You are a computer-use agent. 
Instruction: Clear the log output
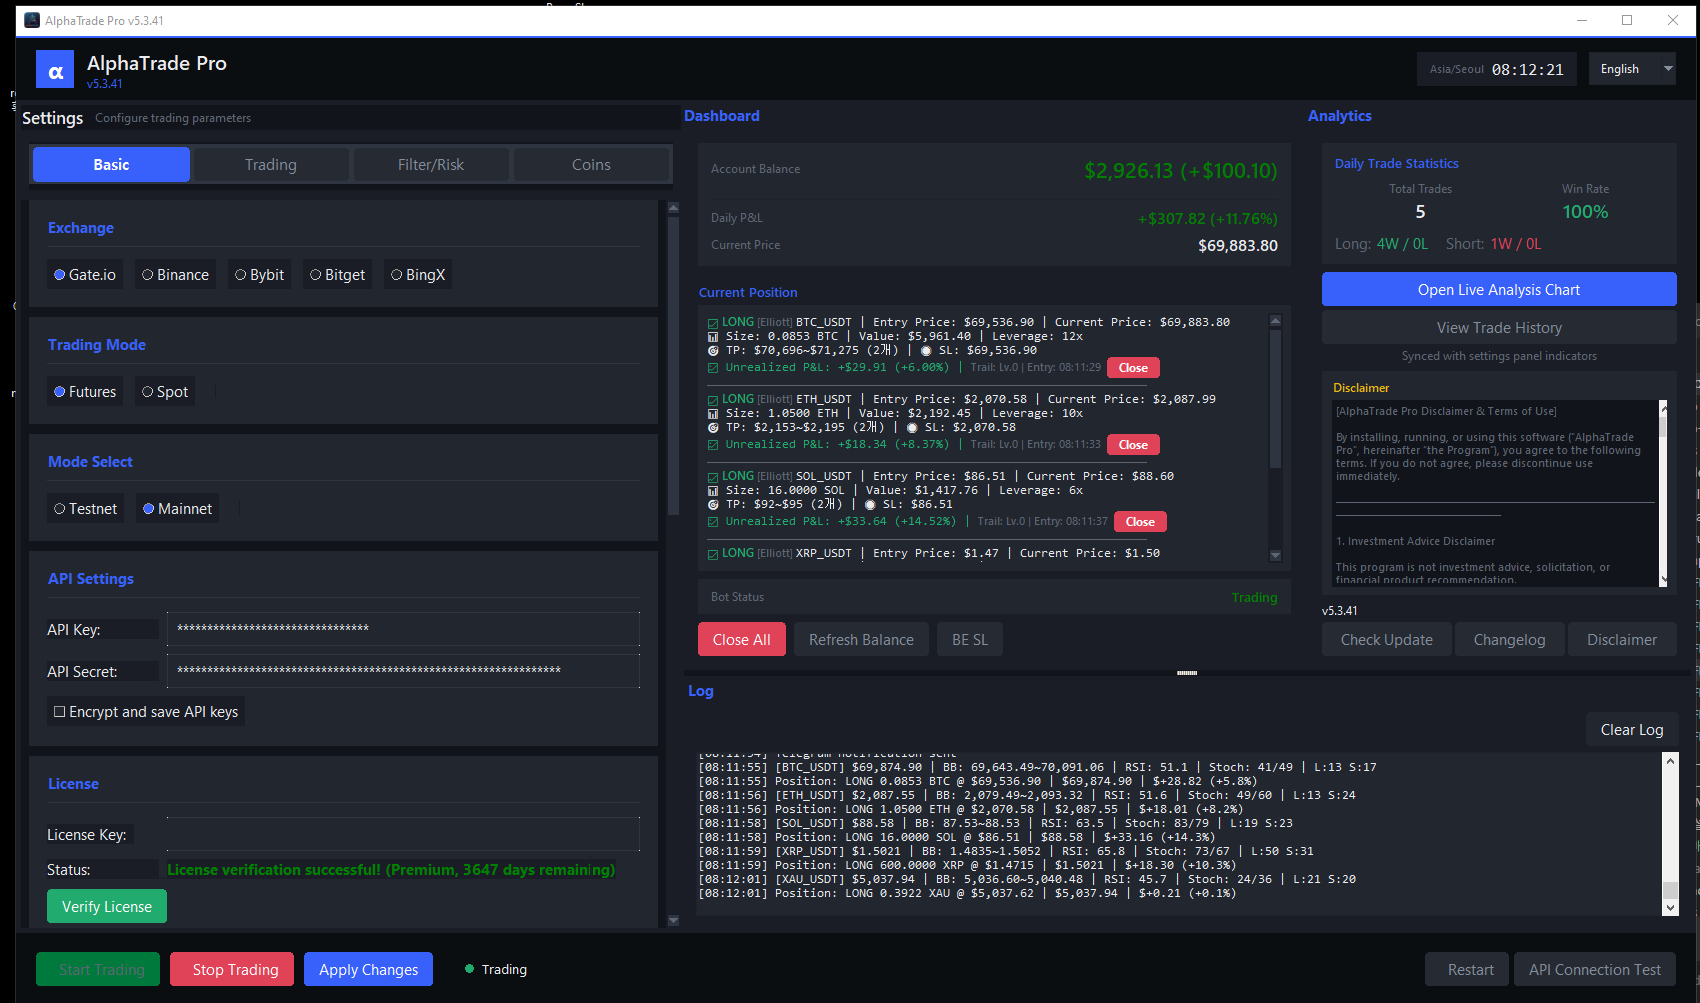click(x=1632, y=730)
